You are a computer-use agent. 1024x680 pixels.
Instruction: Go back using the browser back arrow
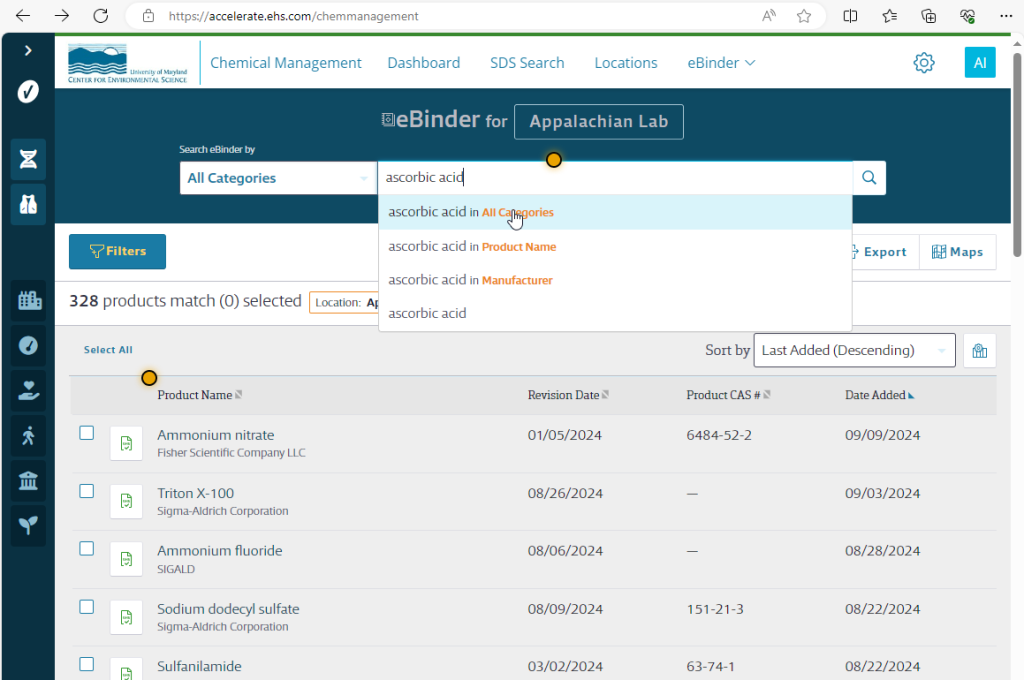tap(23, 16)
